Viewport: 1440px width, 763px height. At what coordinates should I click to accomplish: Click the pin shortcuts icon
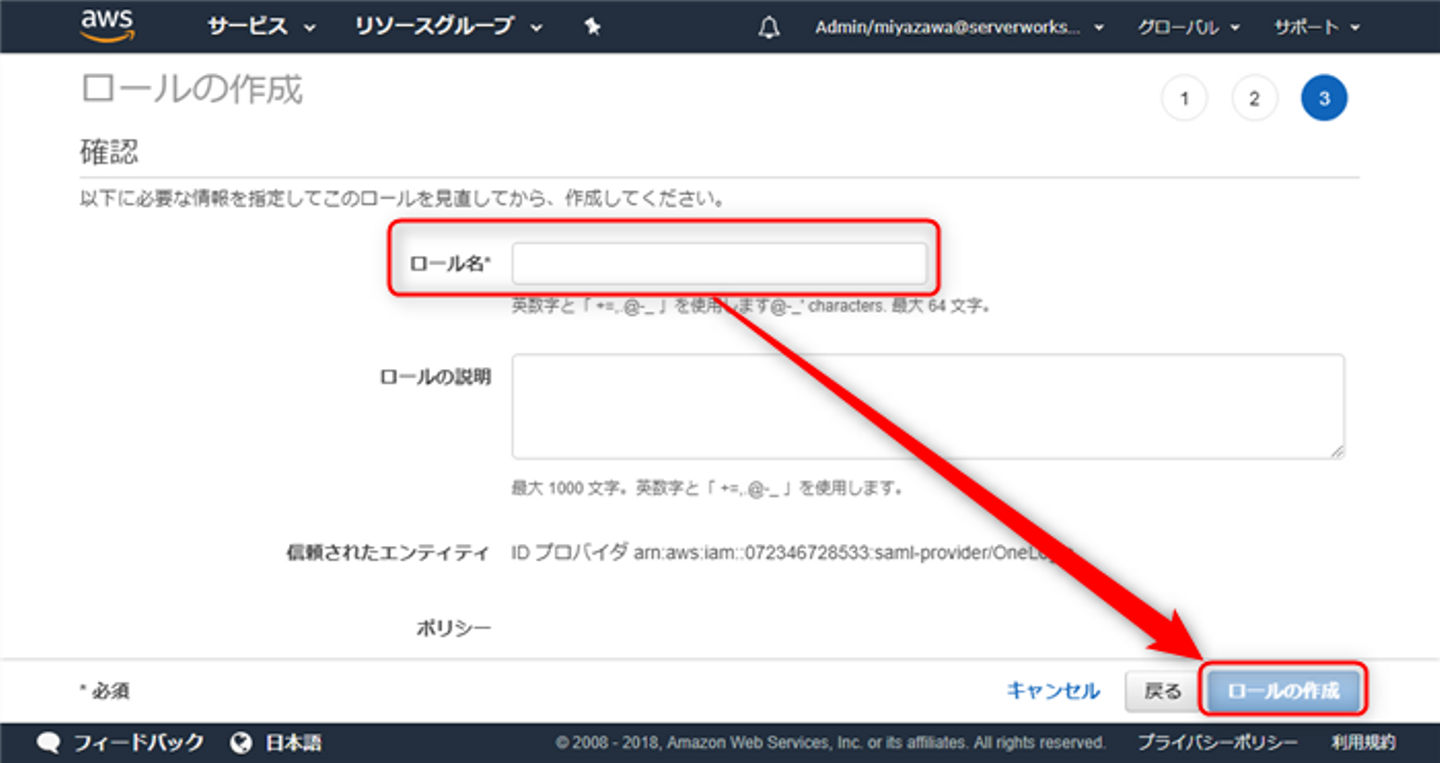592,28
